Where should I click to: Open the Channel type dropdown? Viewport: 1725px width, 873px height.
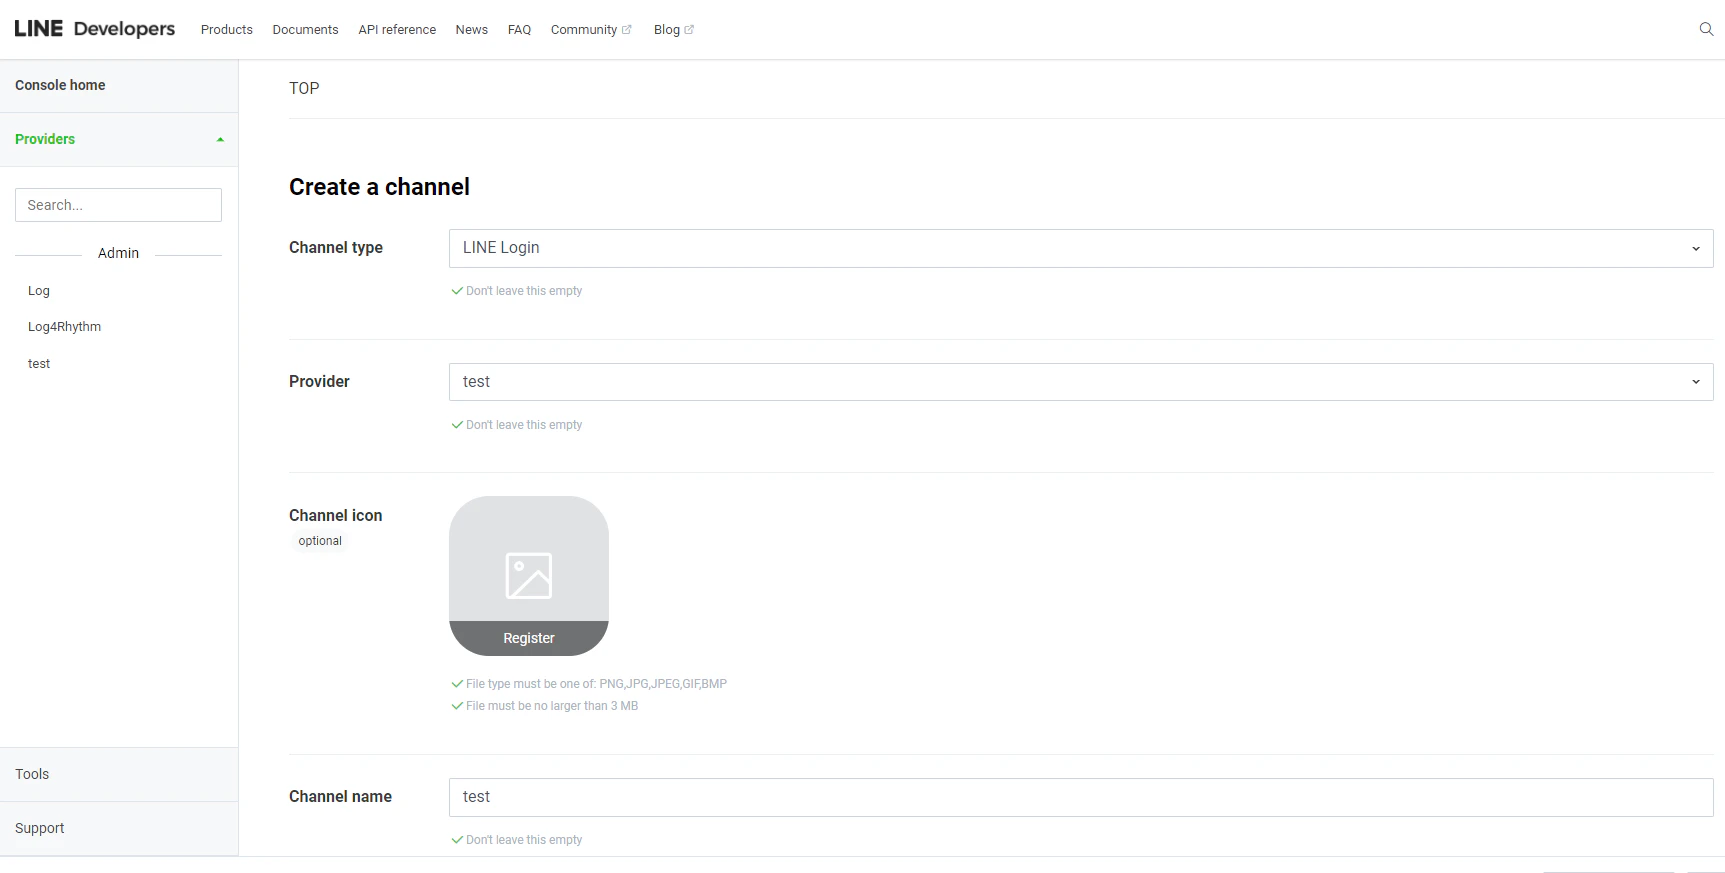[1081, 248]
